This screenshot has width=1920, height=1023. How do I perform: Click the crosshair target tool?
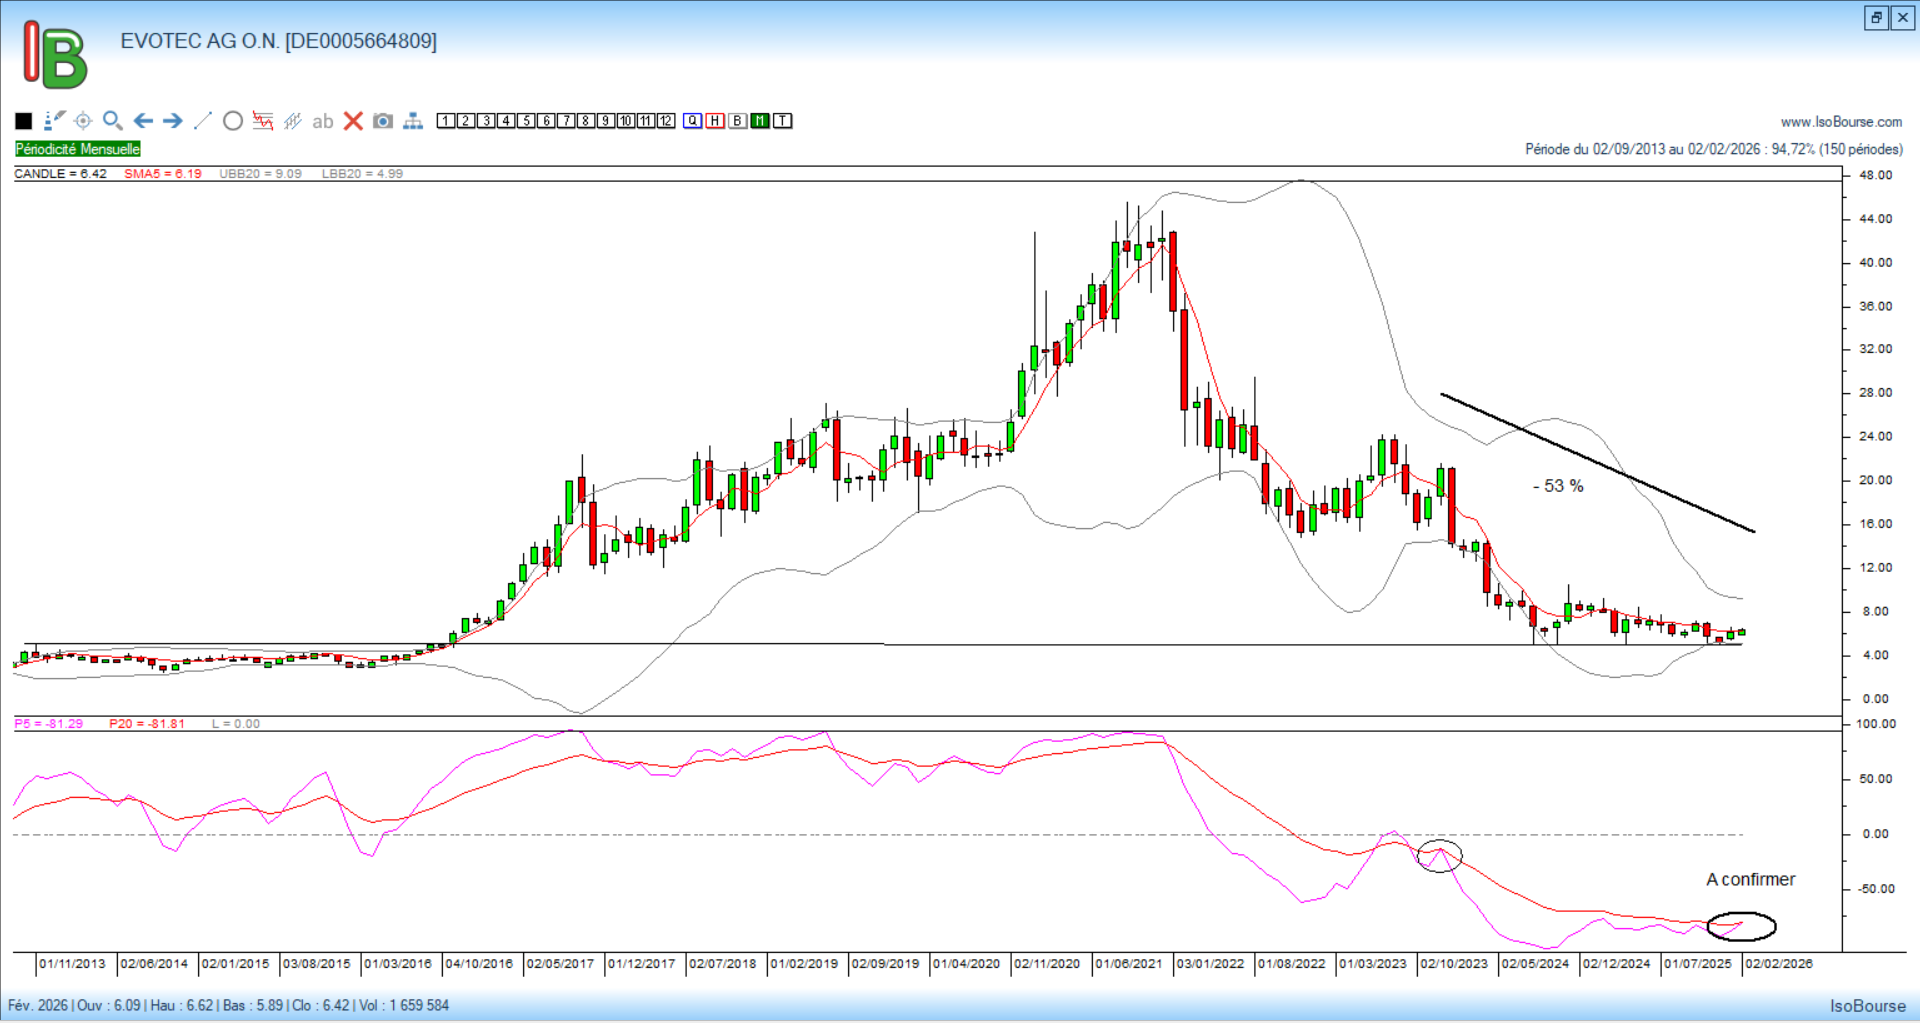click(x=83, y=121)
